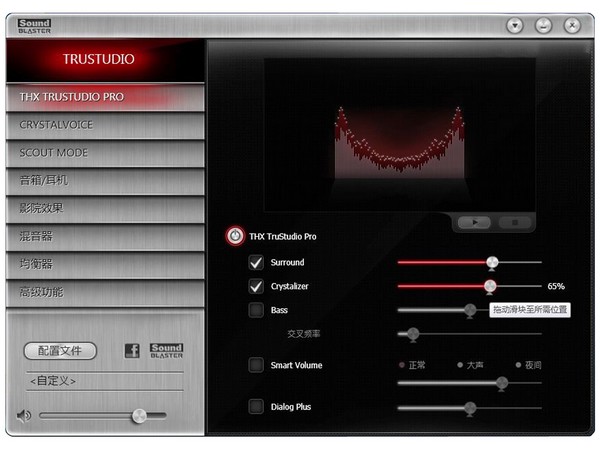Open the CRYSTALVOICE tab

coord(104,125)
